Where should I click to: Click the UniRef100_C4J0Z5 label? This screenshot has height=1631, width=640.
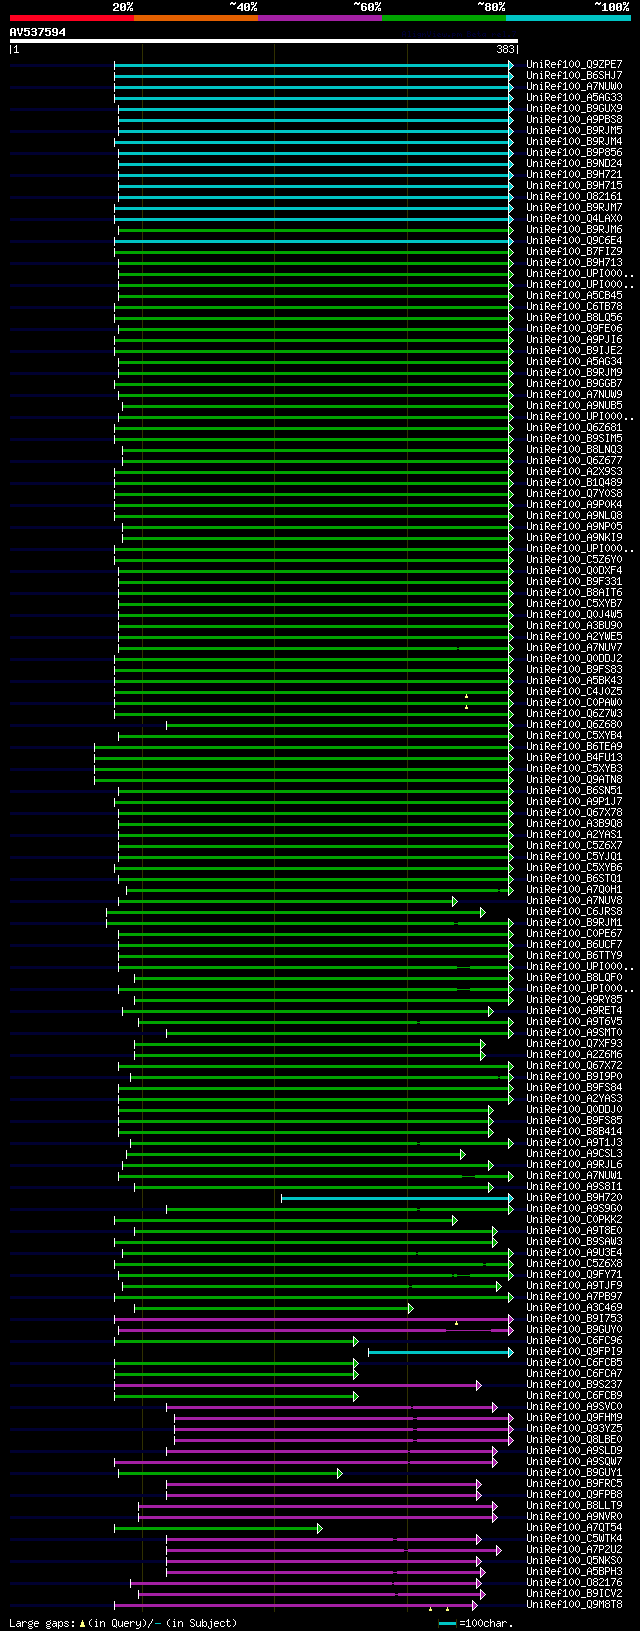tap(574, 691)
